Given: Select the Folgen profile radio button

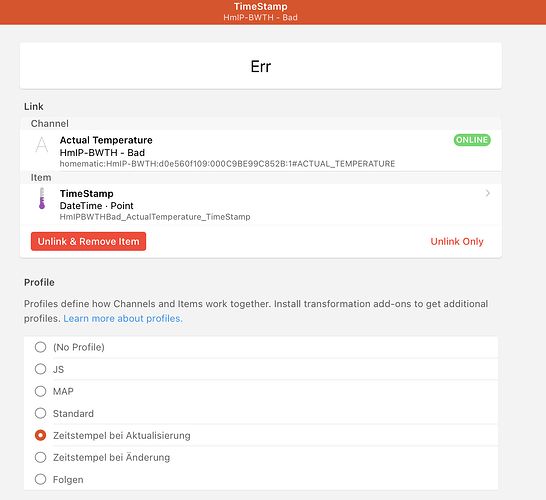Looking at the screenshot, I should click(x=40, y=479).
